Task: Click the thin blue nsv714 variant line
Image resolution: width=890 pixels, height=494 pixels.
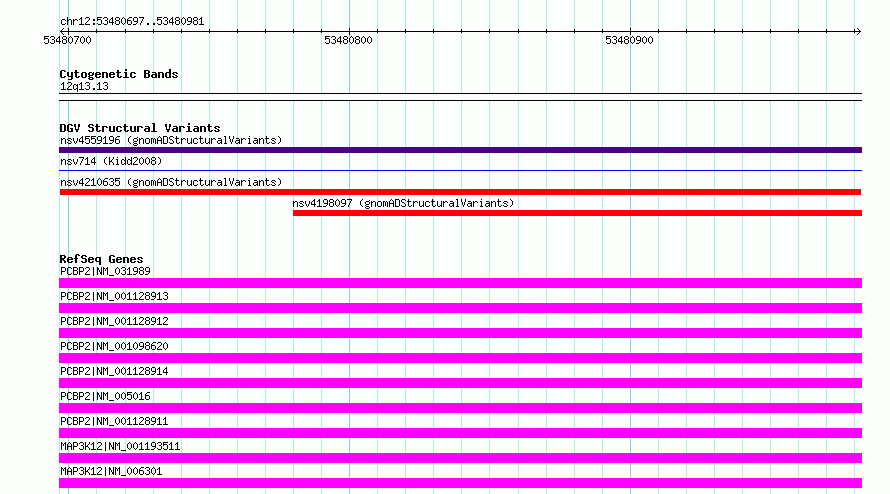Action: [460, 170]
